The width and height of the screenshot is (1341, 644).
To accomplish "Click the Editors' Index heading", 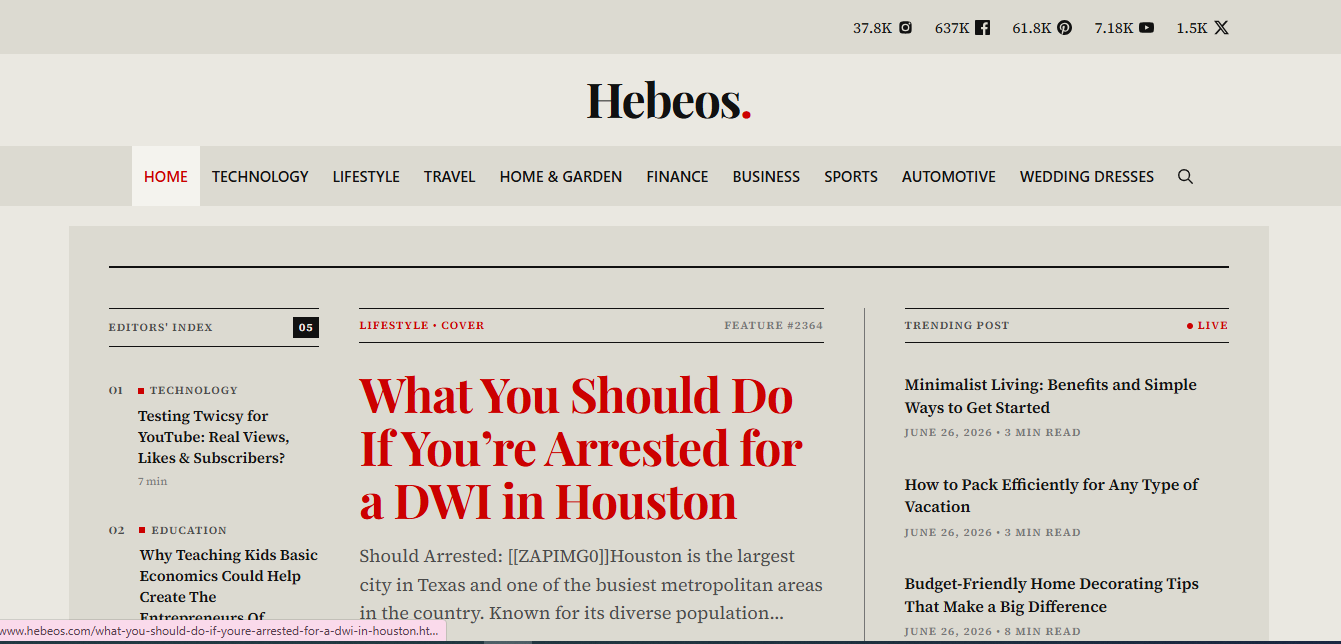I will pyautogui.click(x=161, y=328).
